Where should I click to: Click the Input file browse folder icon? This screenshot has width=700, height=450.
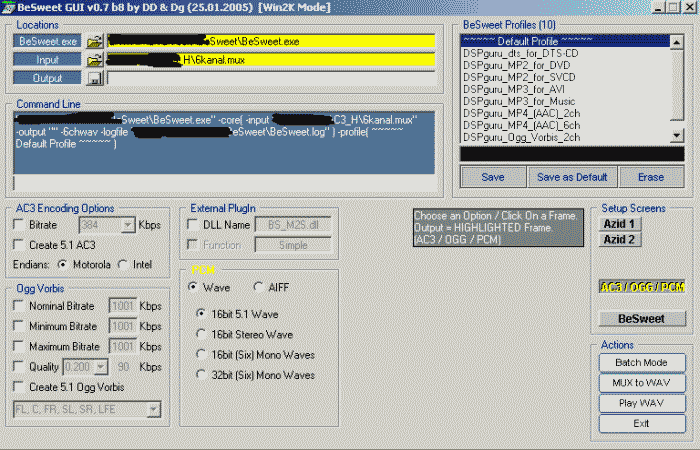point(94,60)
